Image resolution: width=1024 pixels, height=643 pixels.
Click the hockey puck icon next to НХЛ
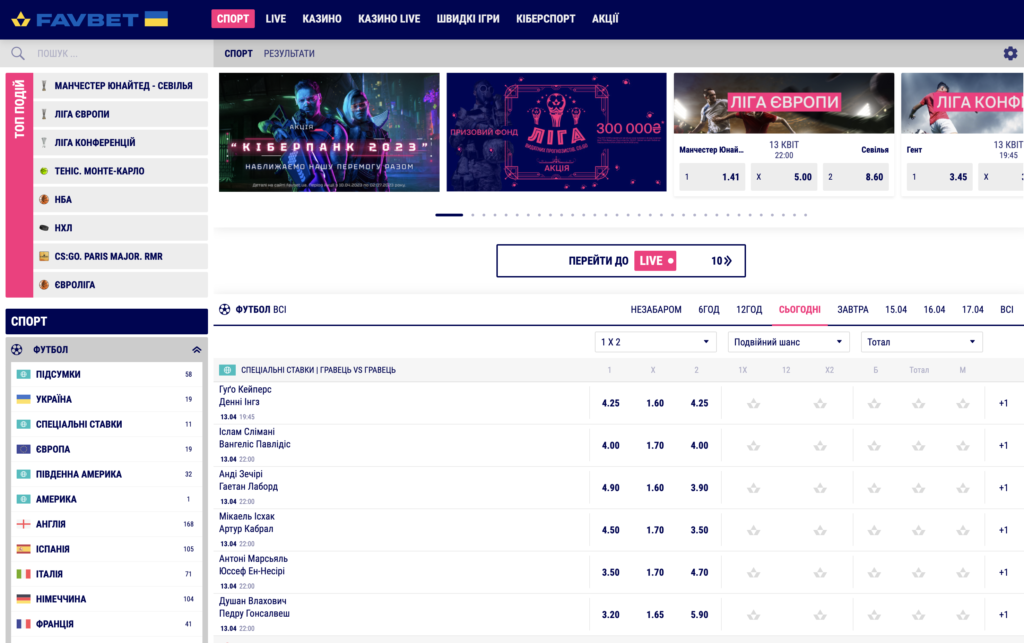point(44,228)
